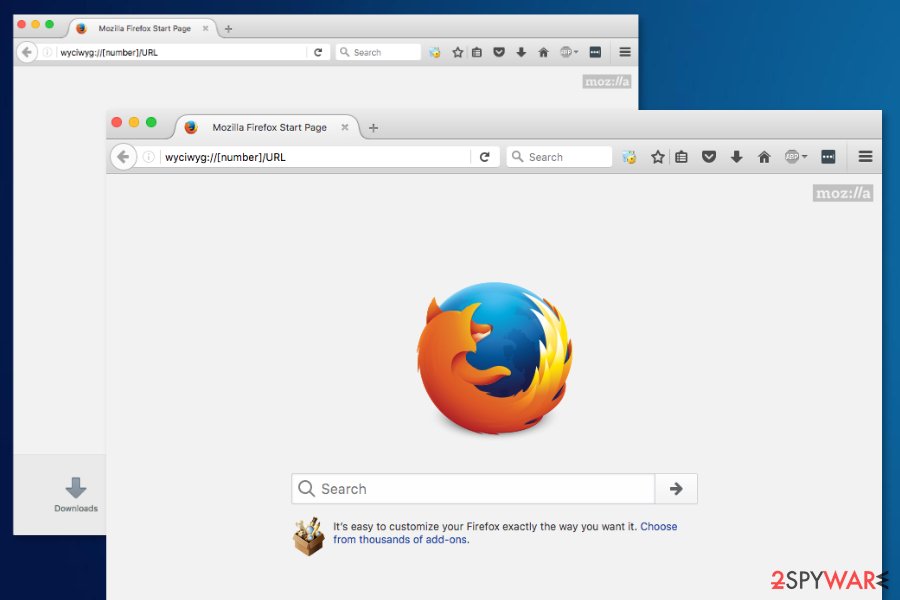Open hamburger menu in front window

tap(866, 156)
